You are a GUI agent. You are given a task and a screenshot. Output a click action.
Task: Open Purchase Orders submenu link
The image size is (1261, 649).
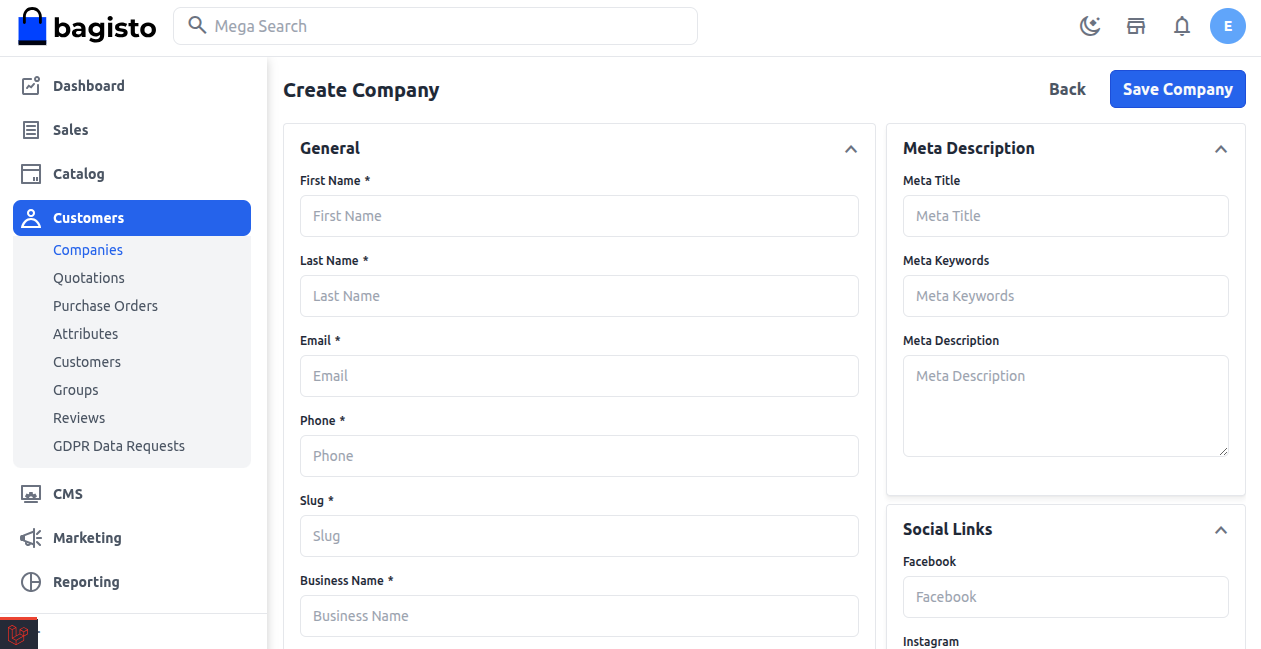[105, 306]
